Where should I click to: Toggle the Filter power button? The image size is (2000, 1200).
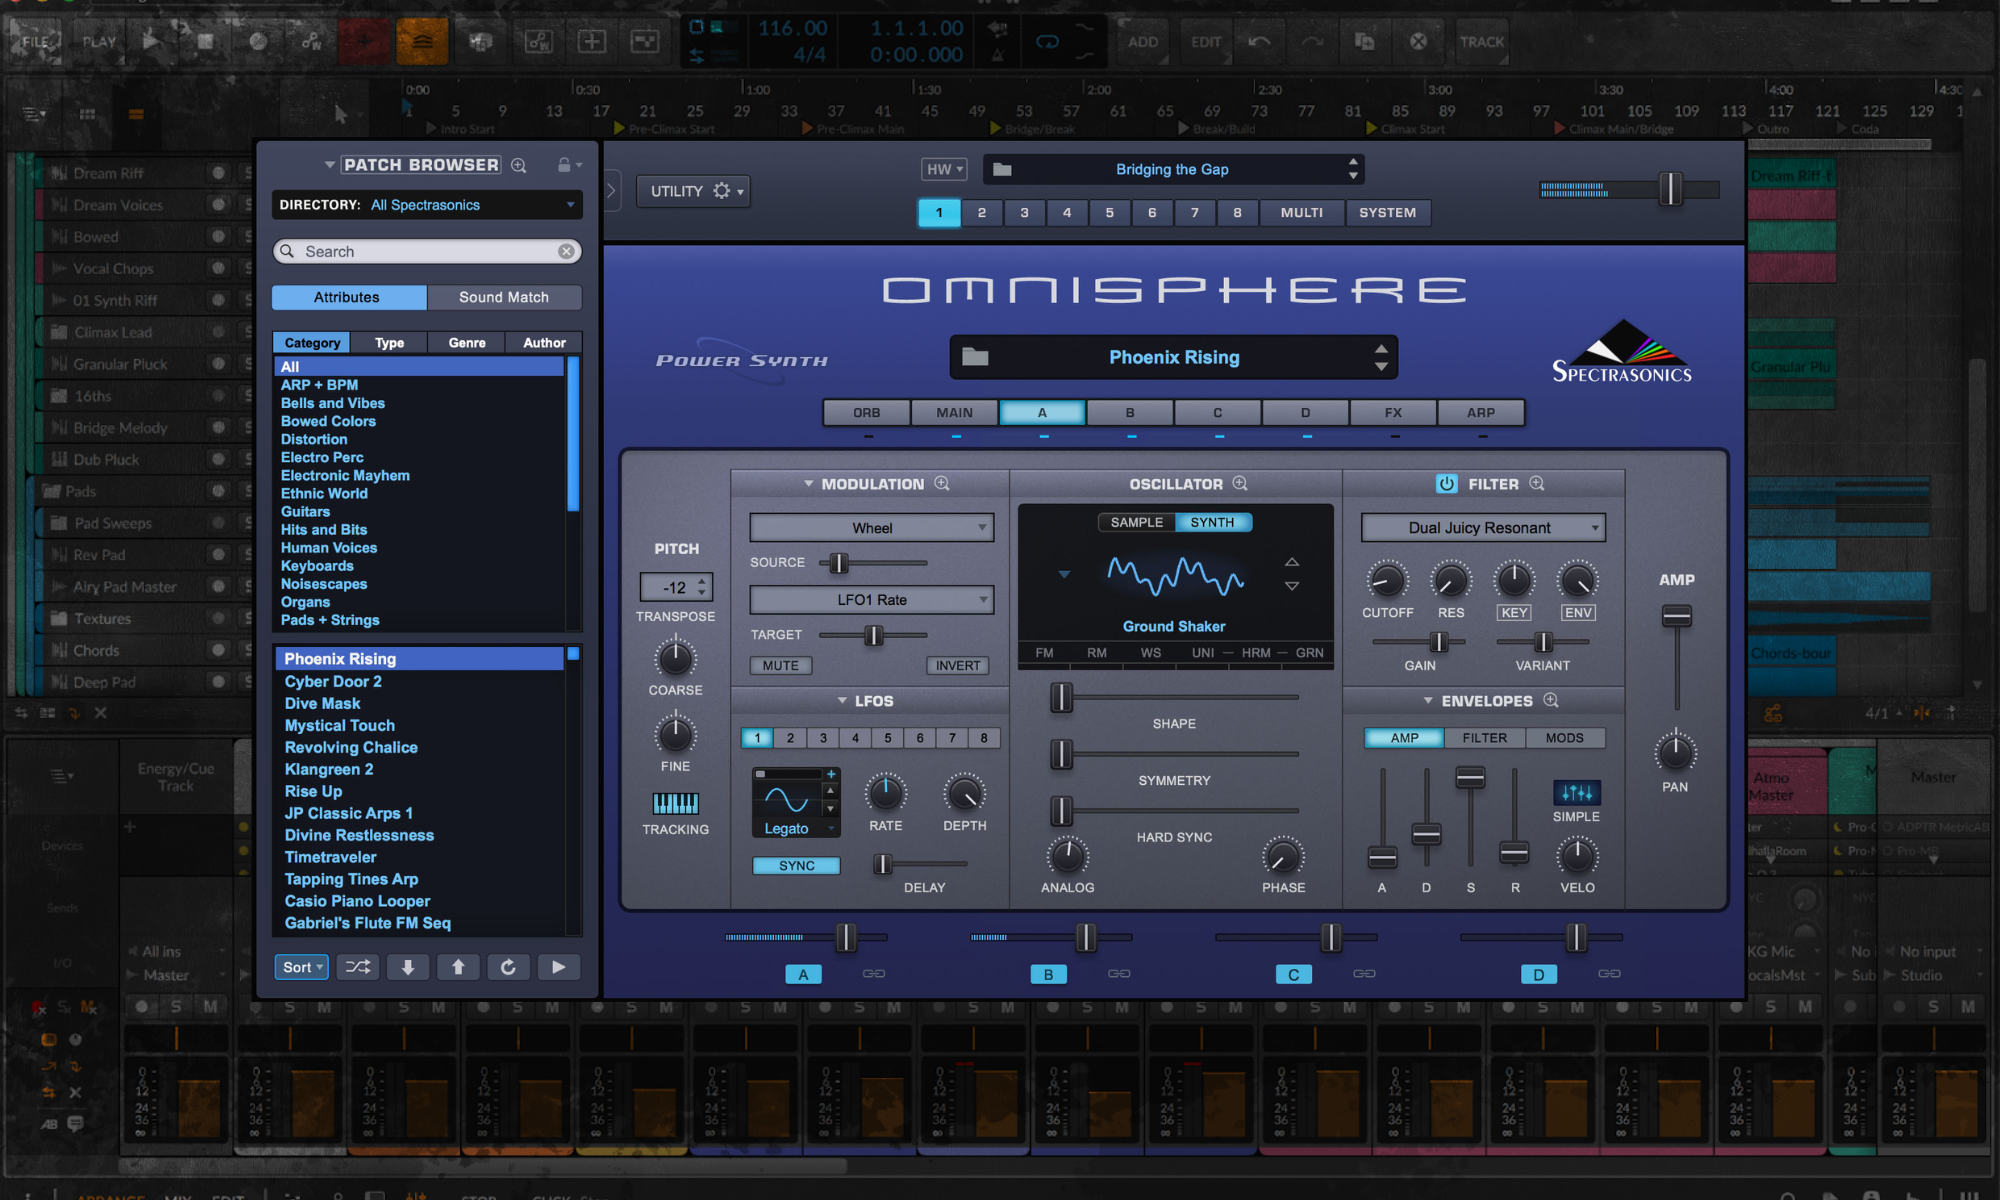tap(1446, 484)
